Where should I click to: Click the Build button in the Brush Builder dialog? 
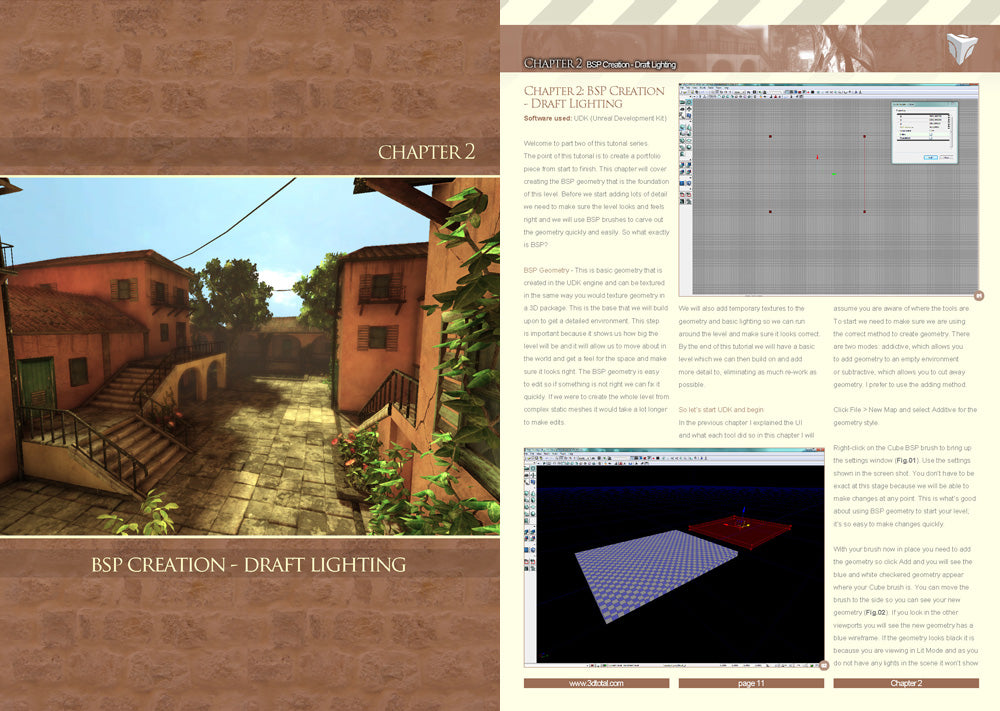coord(931,157)
